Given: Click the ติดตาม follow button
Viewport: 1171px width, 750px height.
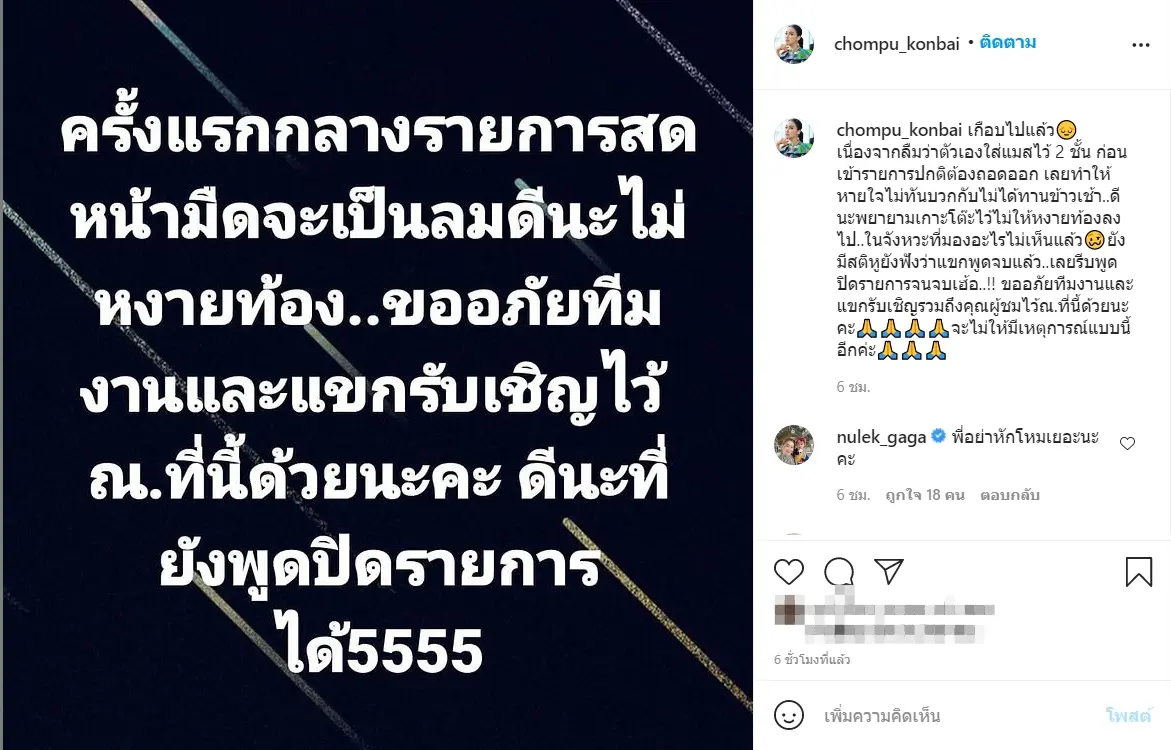Looking at the screenshot, I should (x=1007, y=43).
